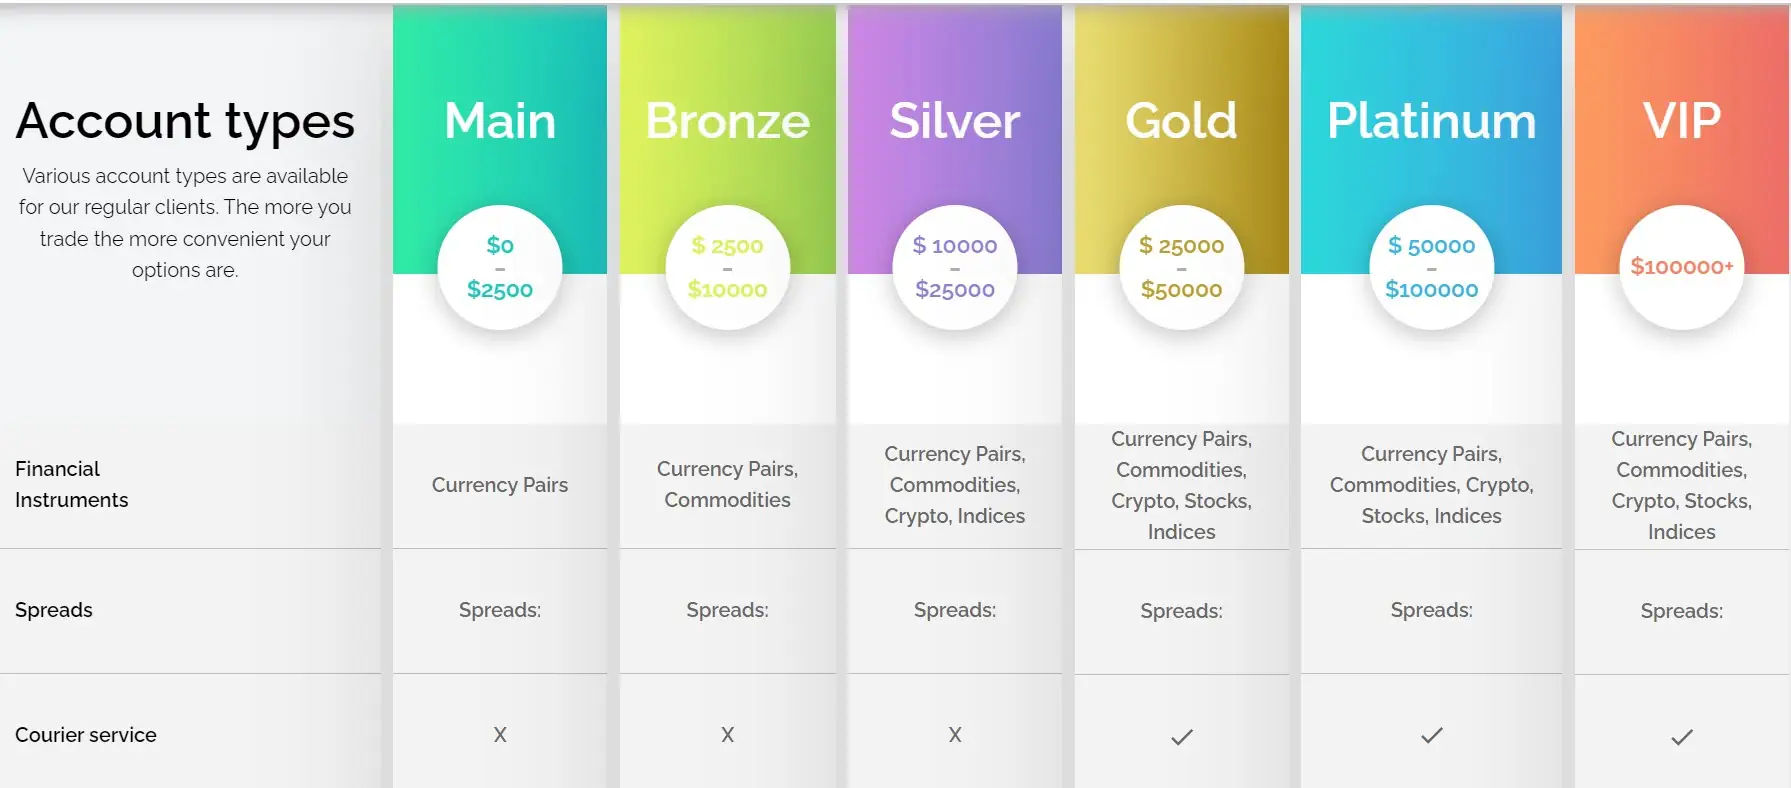Click the Financial Instruments row label
Screen dimensions: 1791x788
[x=72, y=484]
